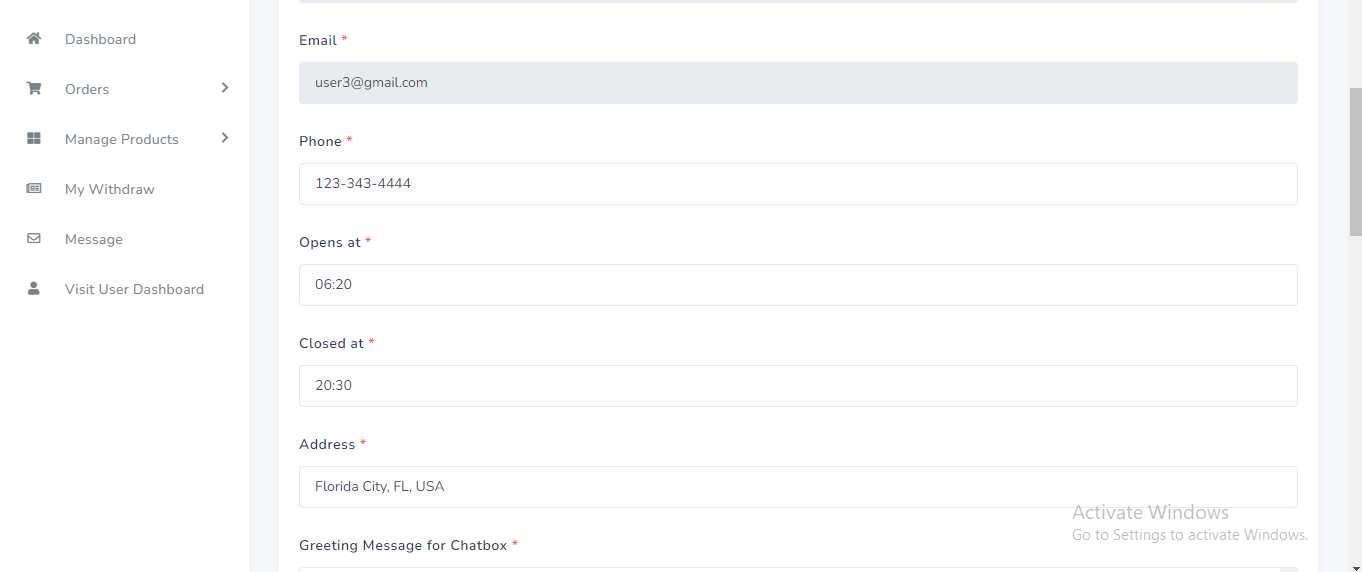
Task: Click the Opens at time field
Action: pyautogui.click(x=798, y=285)
